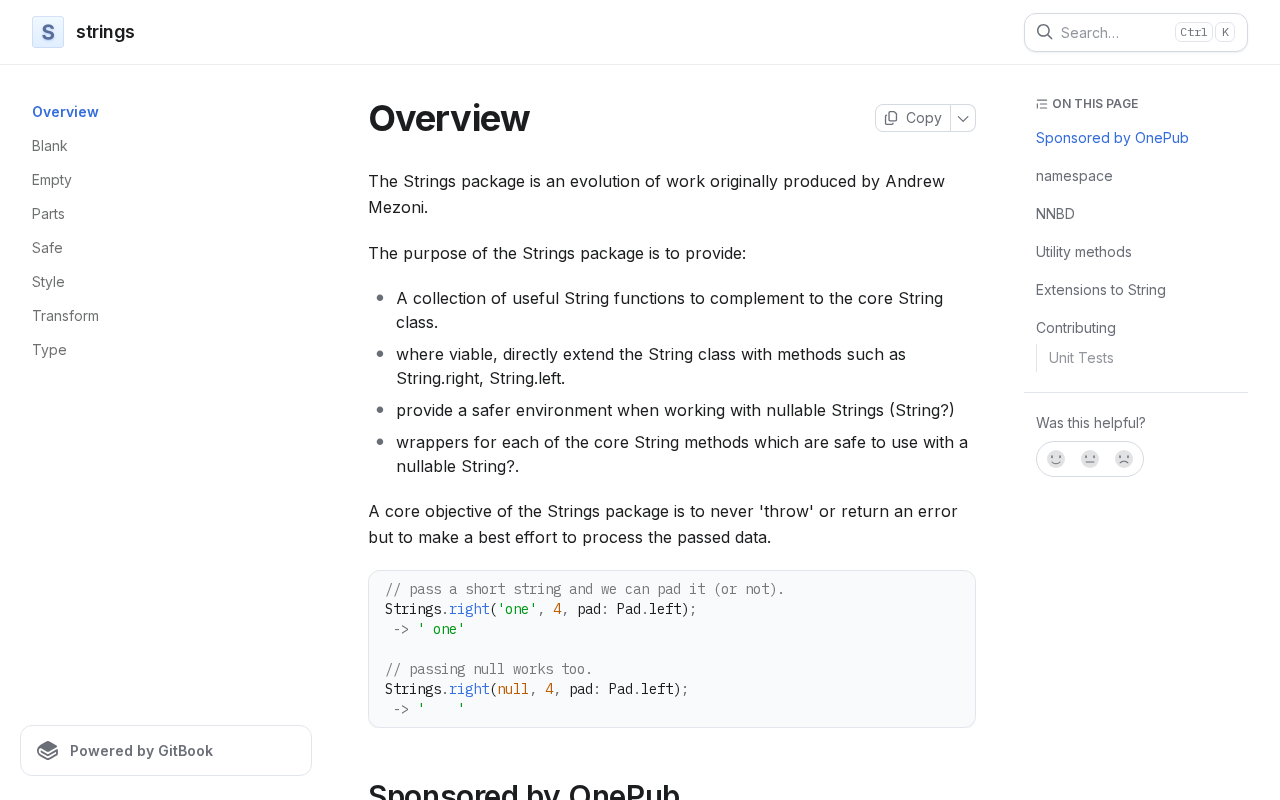This screenshot has height=800, width=1280.
Task: Jump to Sponsored by OnePub section
Action: (x=1112, y=138)
